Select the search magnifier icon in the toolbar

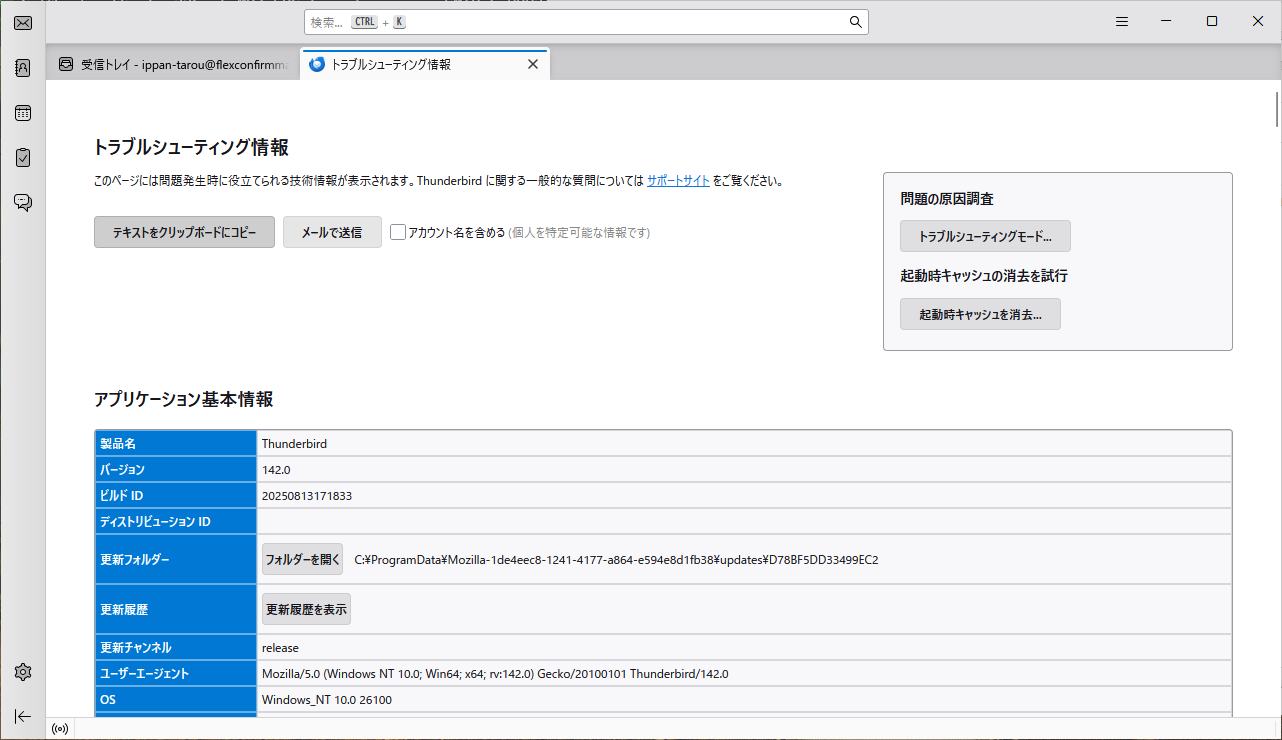(854, 21)
